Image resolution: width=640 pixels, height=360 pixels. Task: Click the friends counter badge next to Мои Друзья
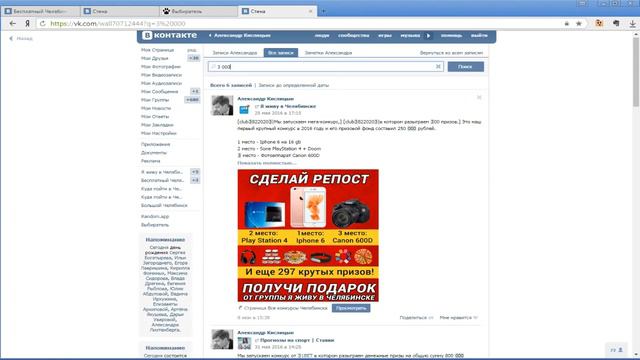point(194,58)
